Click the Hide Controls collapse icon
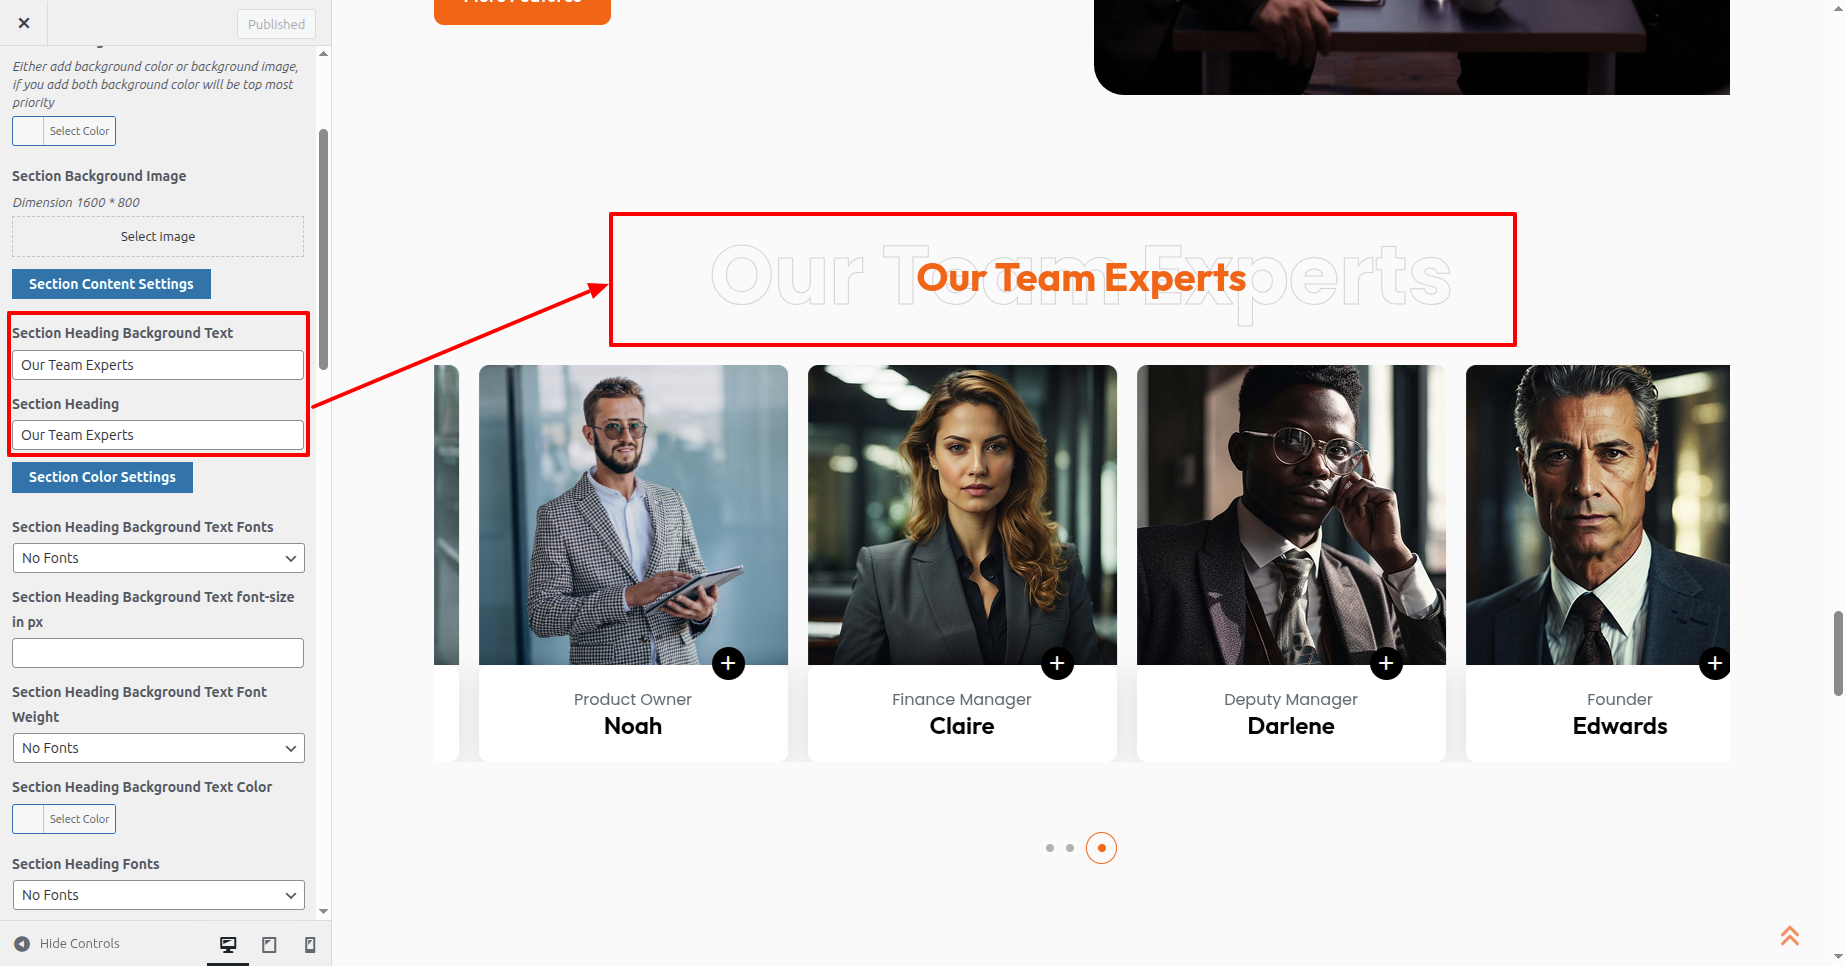Screen dimensions: 1846x966 point(22,943)
